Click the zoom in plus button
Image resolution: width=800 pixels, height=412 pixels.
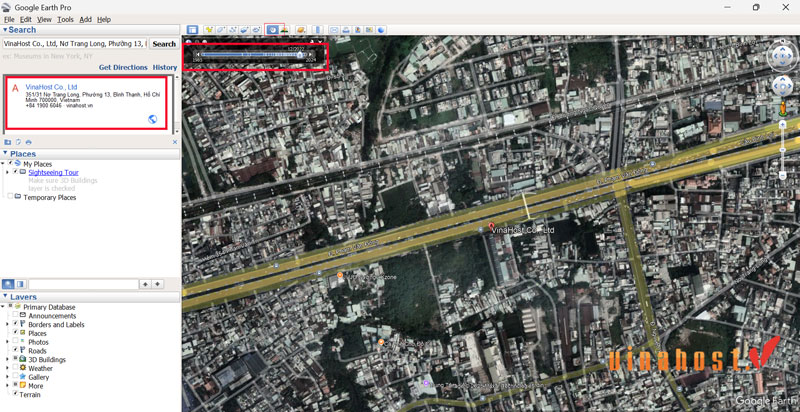[x=782, y=125]
